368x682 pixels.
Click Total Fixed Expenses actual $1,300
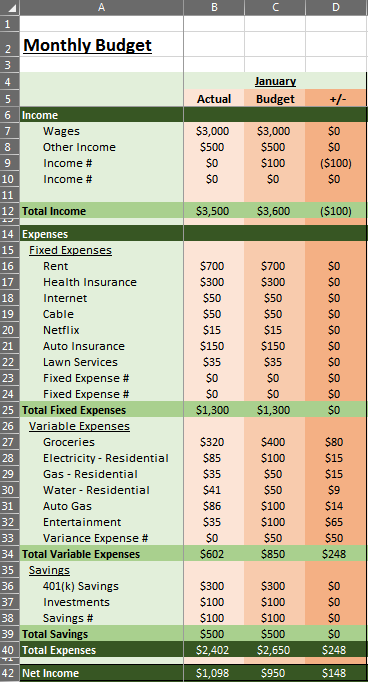[212, 410]
